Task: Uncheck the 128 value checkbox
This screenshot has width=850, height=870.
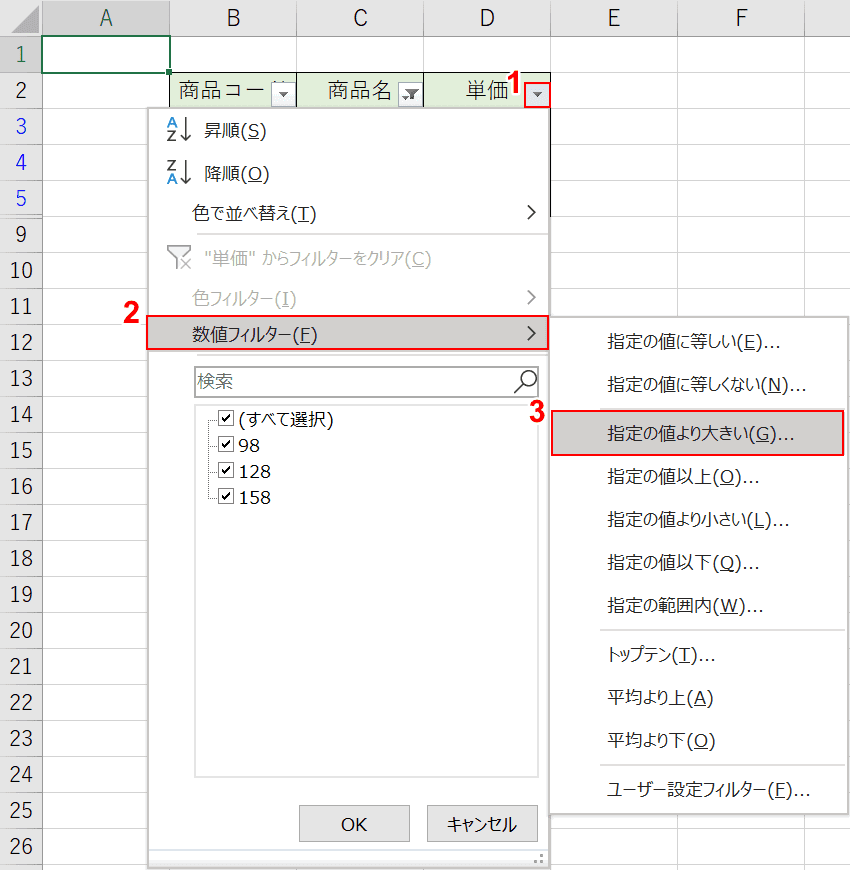Action: [226, 470]
